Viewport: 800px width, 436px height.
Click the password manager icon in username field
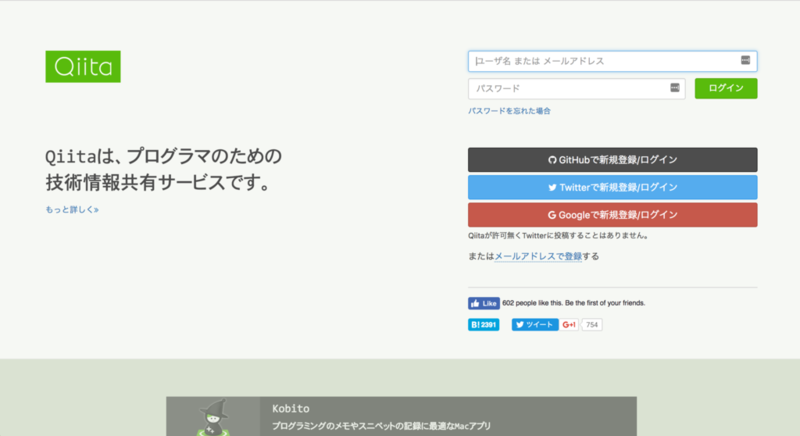tap(745, 60)
